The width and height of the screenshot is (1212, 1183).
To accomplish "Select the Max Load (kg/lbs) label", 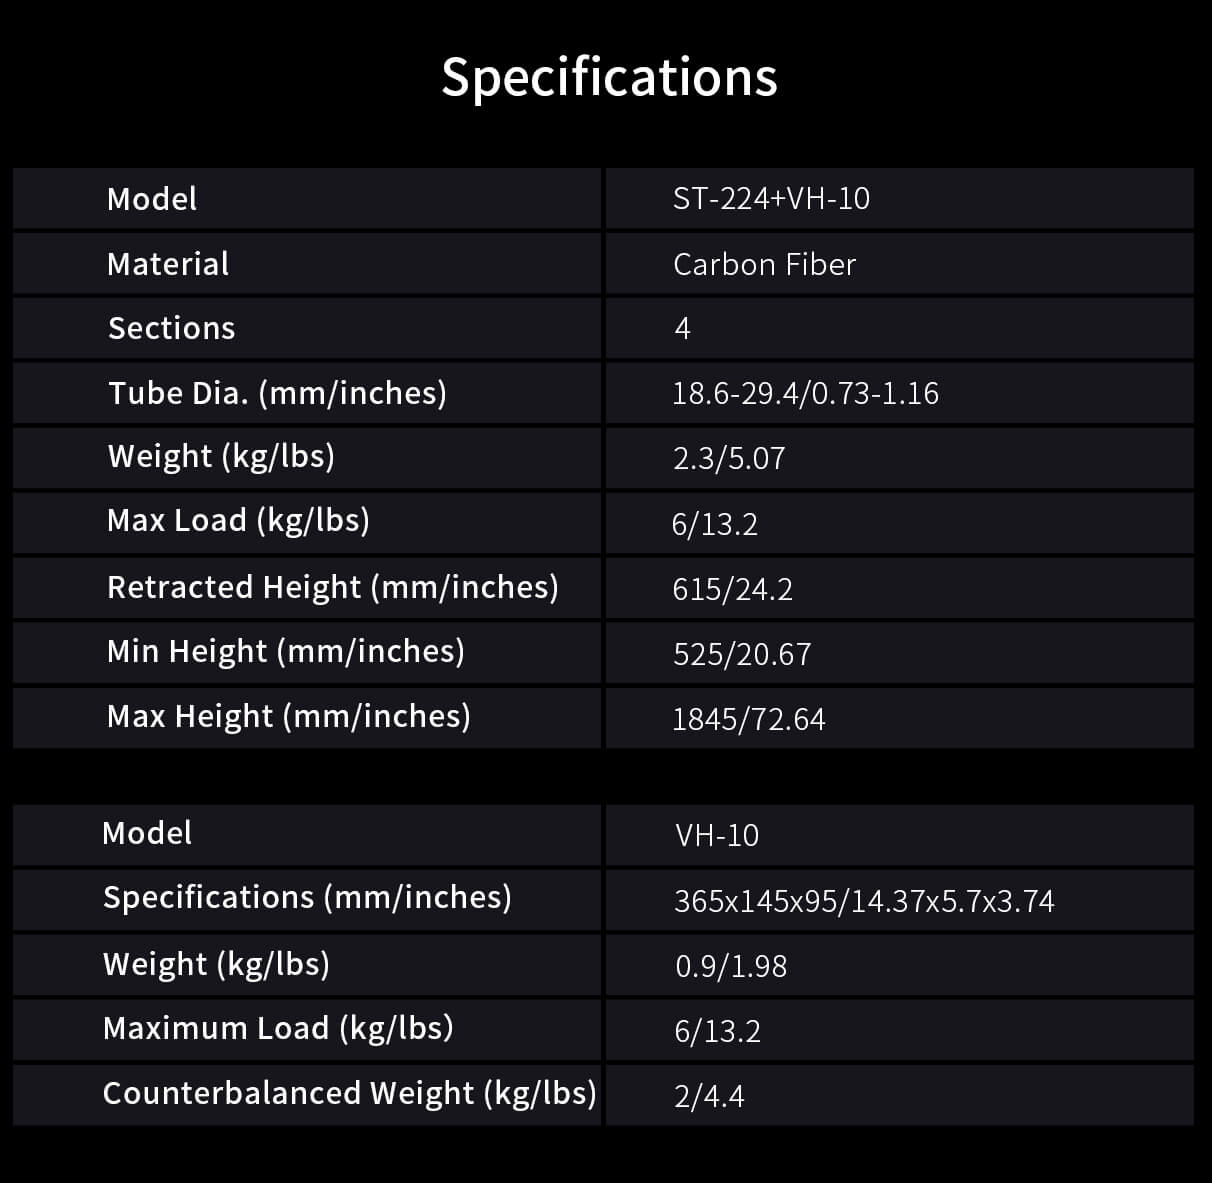I will 238,521.
